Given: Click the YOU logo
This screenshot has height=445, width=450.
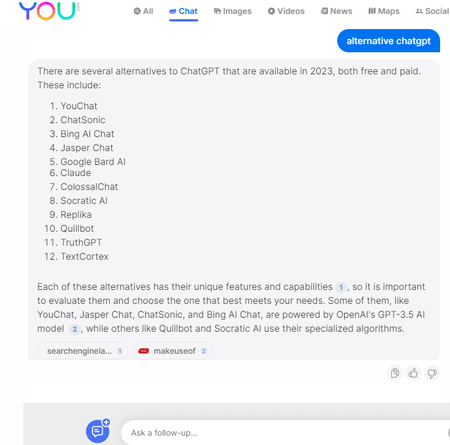Looking at the screenshot, I should click(49, 11).
